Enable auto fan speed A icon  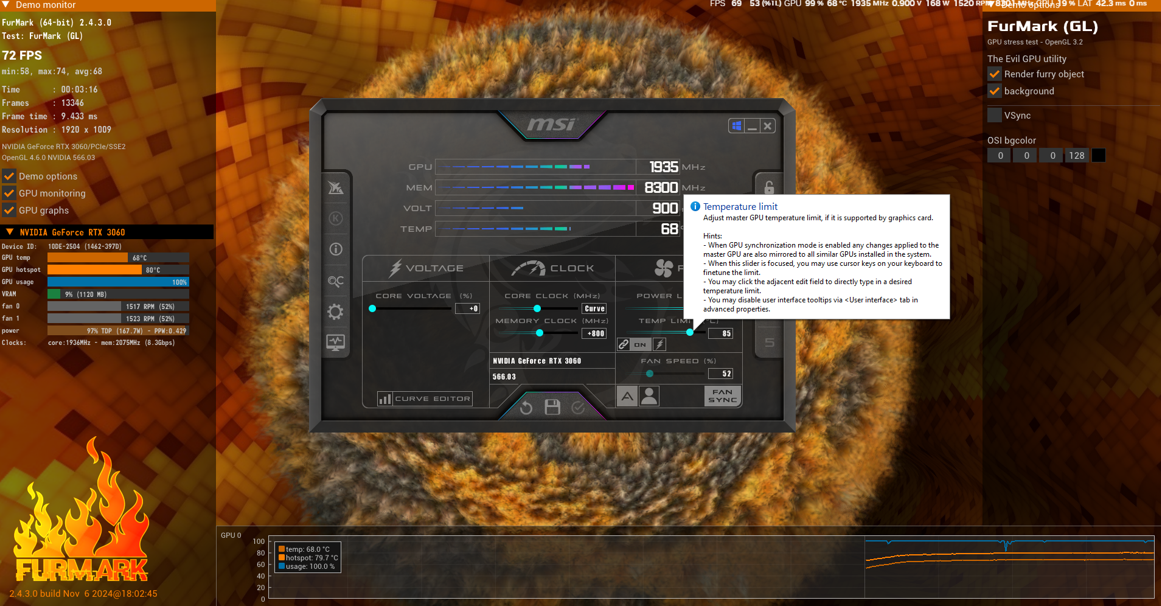[627, 396]
